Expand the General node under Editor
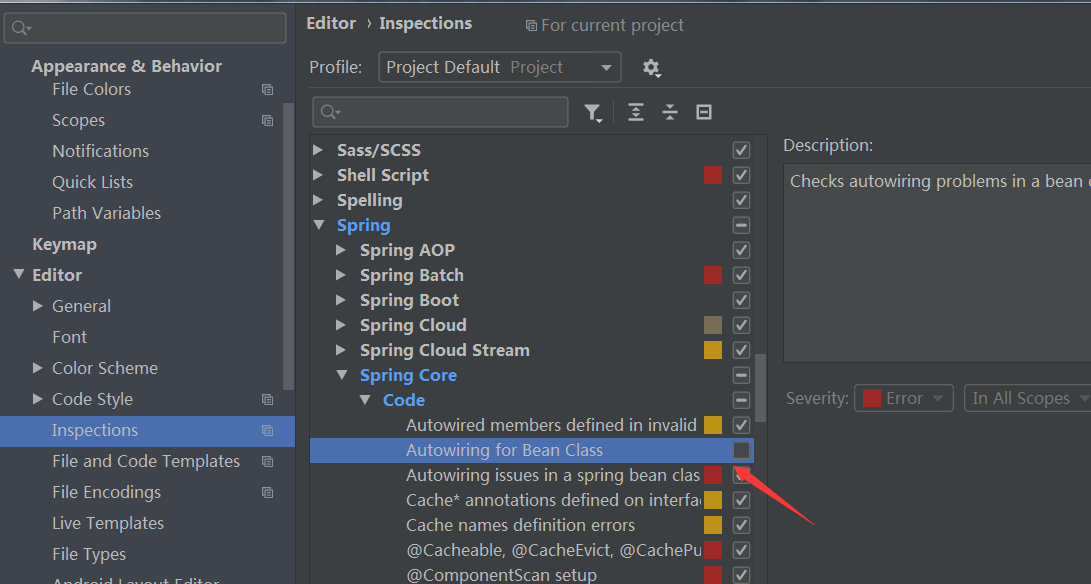The width and height of the screenshot is (1091, 584). click(38, 306)
